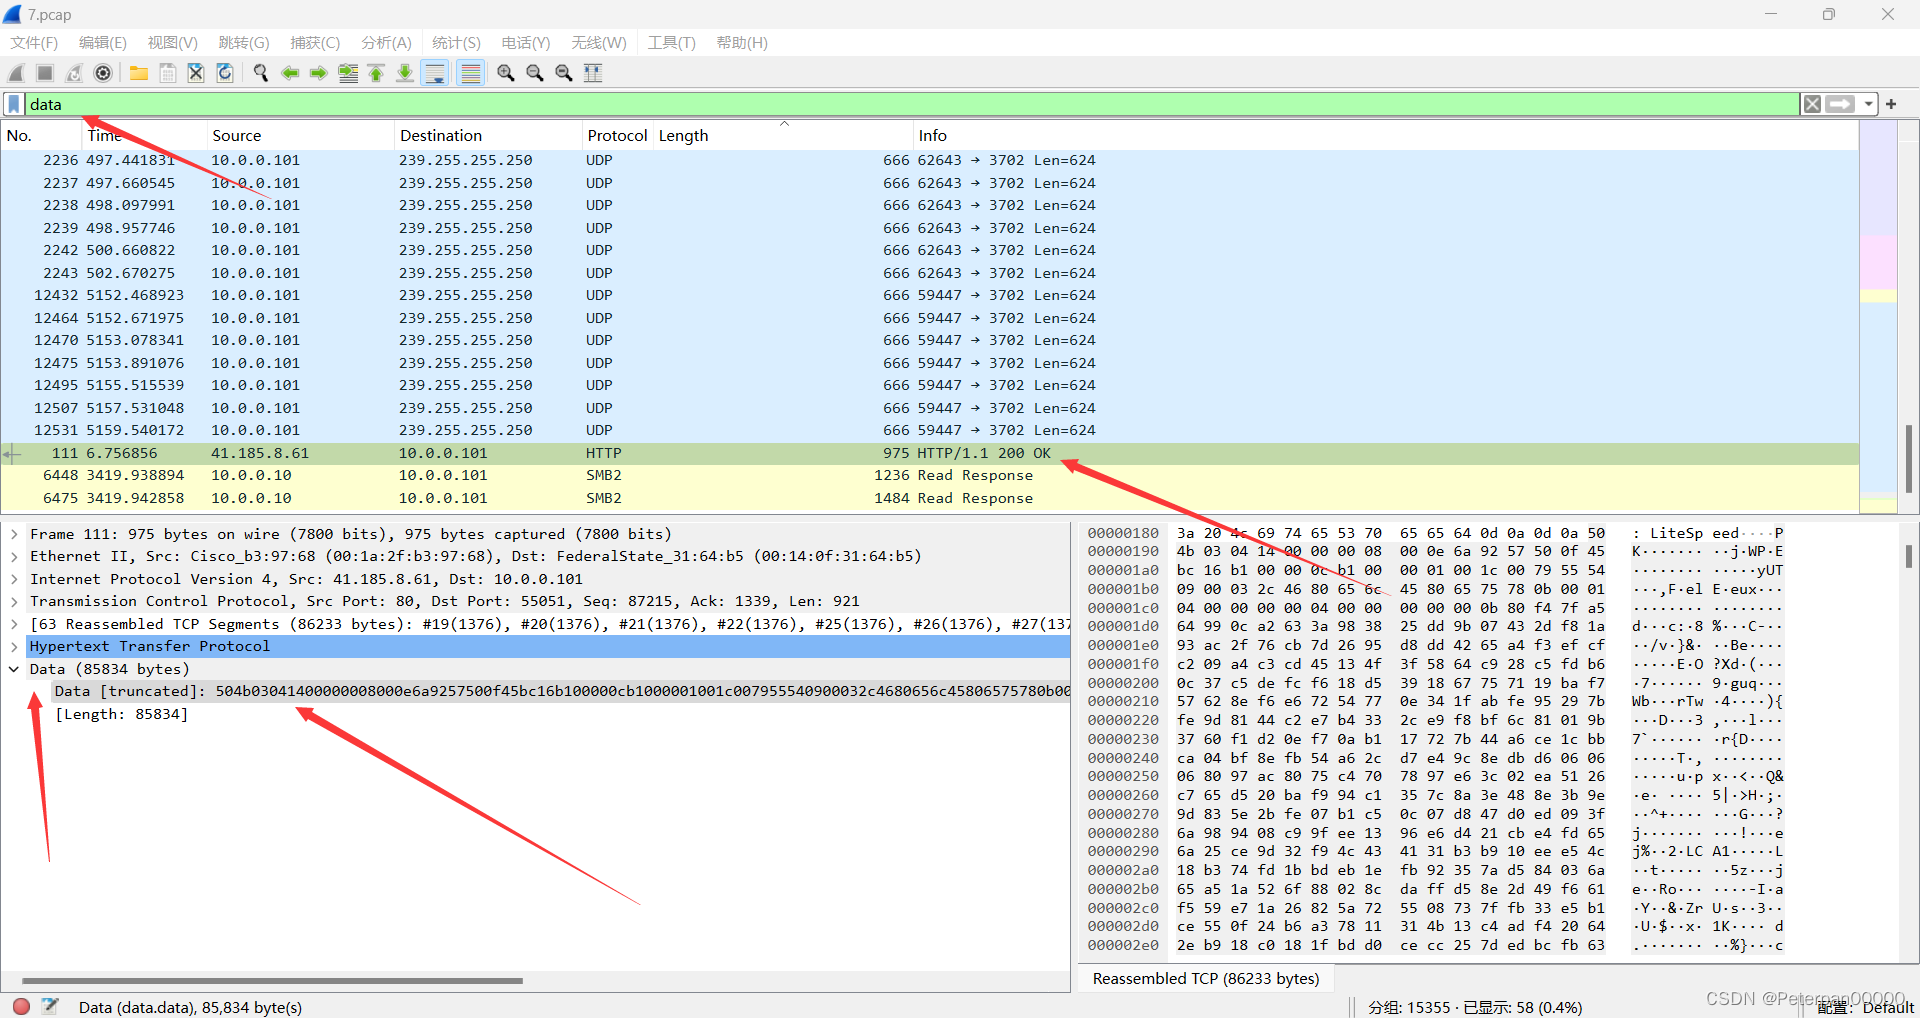Image resolution: width=1920 pixels, height=1018 pixels.
Task: Go forward to the next packet
Action: point(319,73)
